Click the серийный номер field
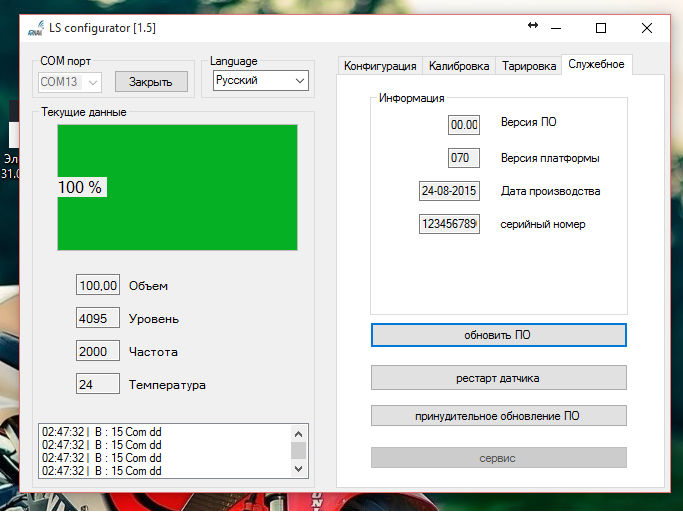683x512 pixels. coord(449,224)
